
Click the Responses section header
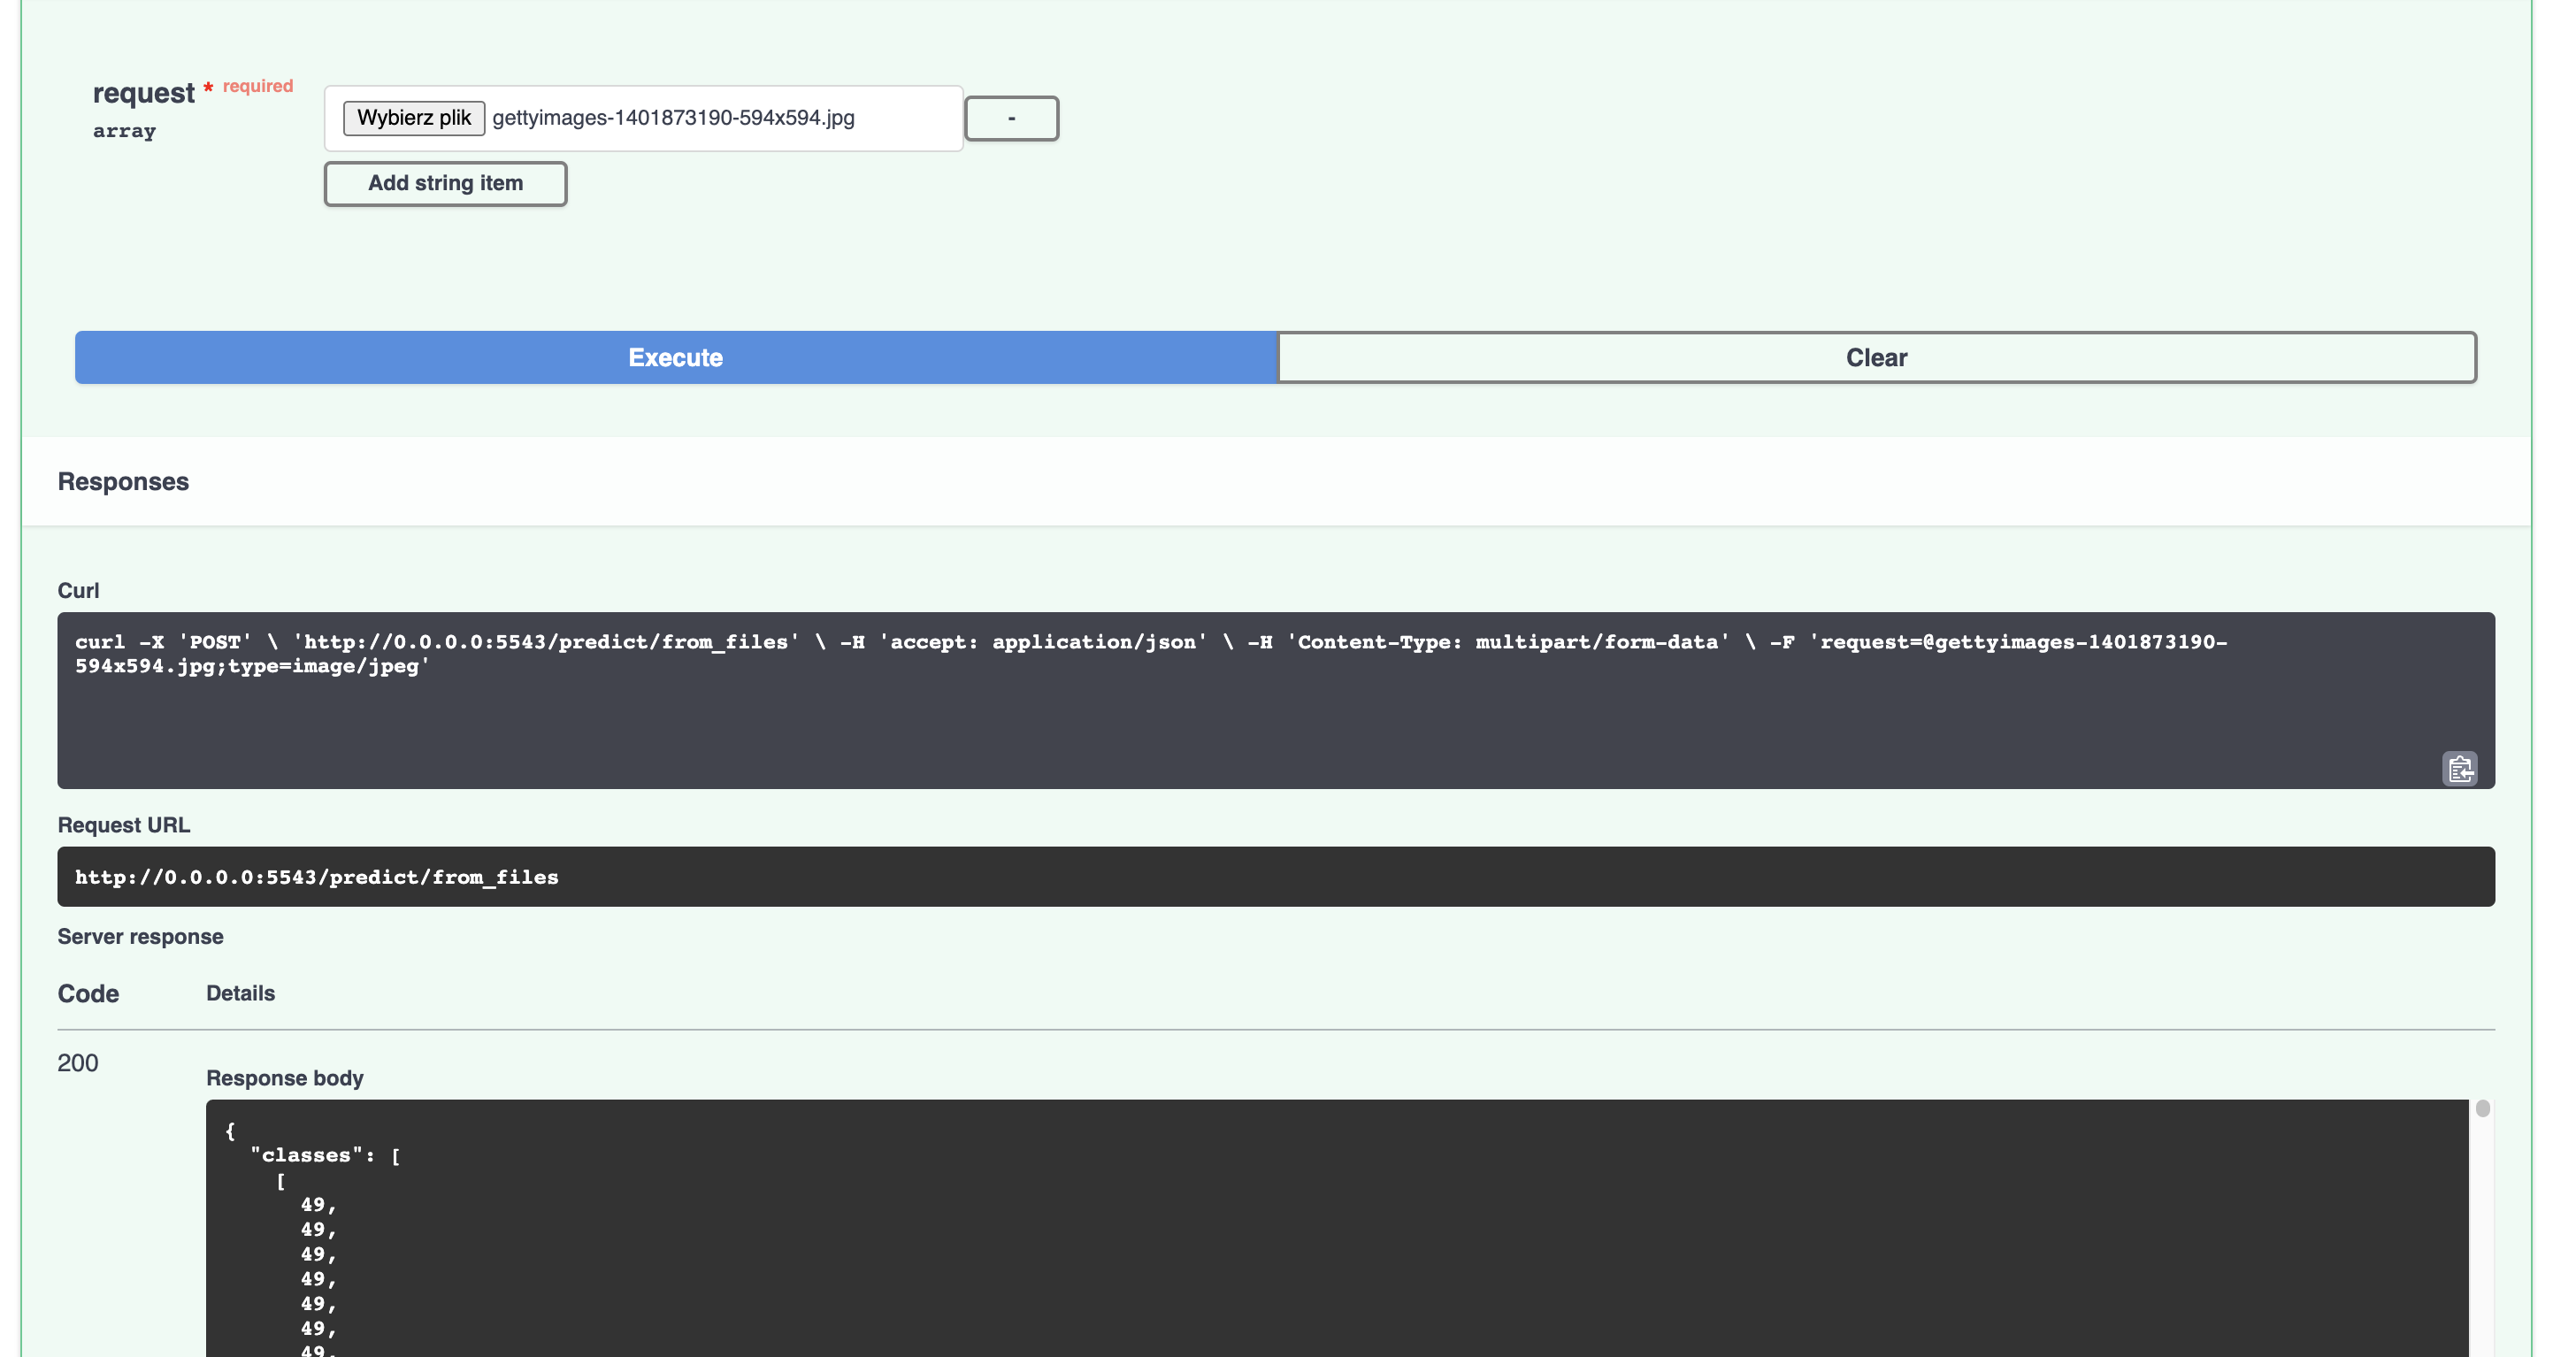tap(123, 482)
